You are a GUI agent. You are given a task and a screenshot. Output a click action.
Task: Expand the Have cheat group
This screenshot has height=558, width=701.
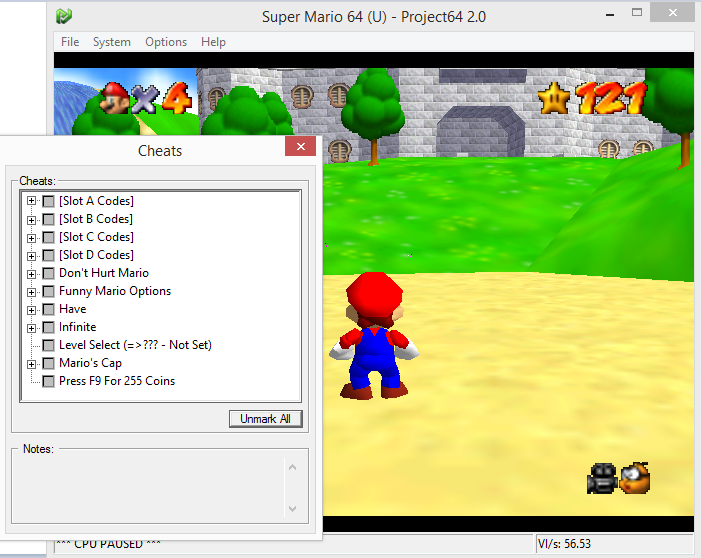click(31, 310)
